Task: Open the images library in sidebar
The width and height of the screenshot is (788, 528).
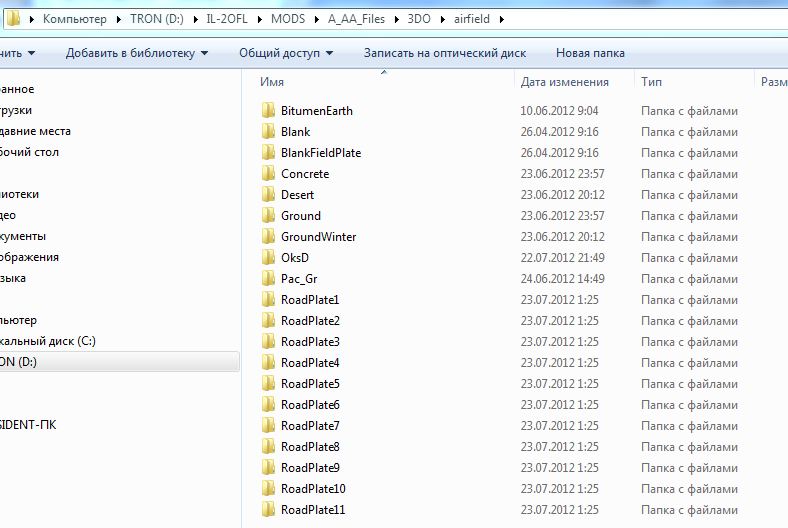Action: [29, 257]
